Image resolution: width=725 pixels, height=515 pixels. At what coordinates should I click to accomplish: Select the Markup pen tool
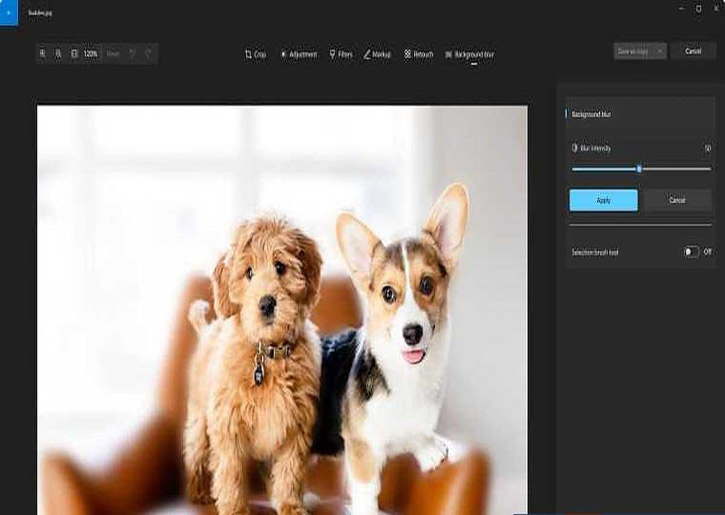click(x=377, y=54)
